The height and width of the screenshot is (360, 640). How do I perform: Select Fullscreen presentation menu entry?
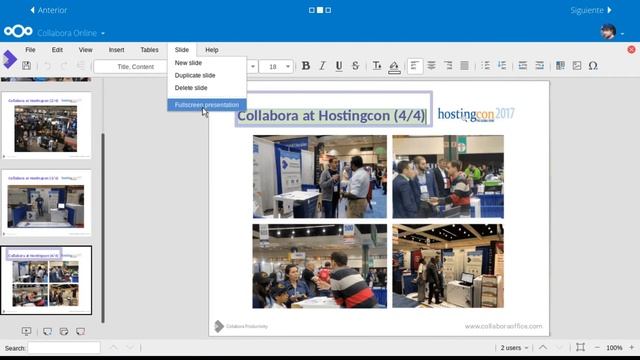[207, 105]
